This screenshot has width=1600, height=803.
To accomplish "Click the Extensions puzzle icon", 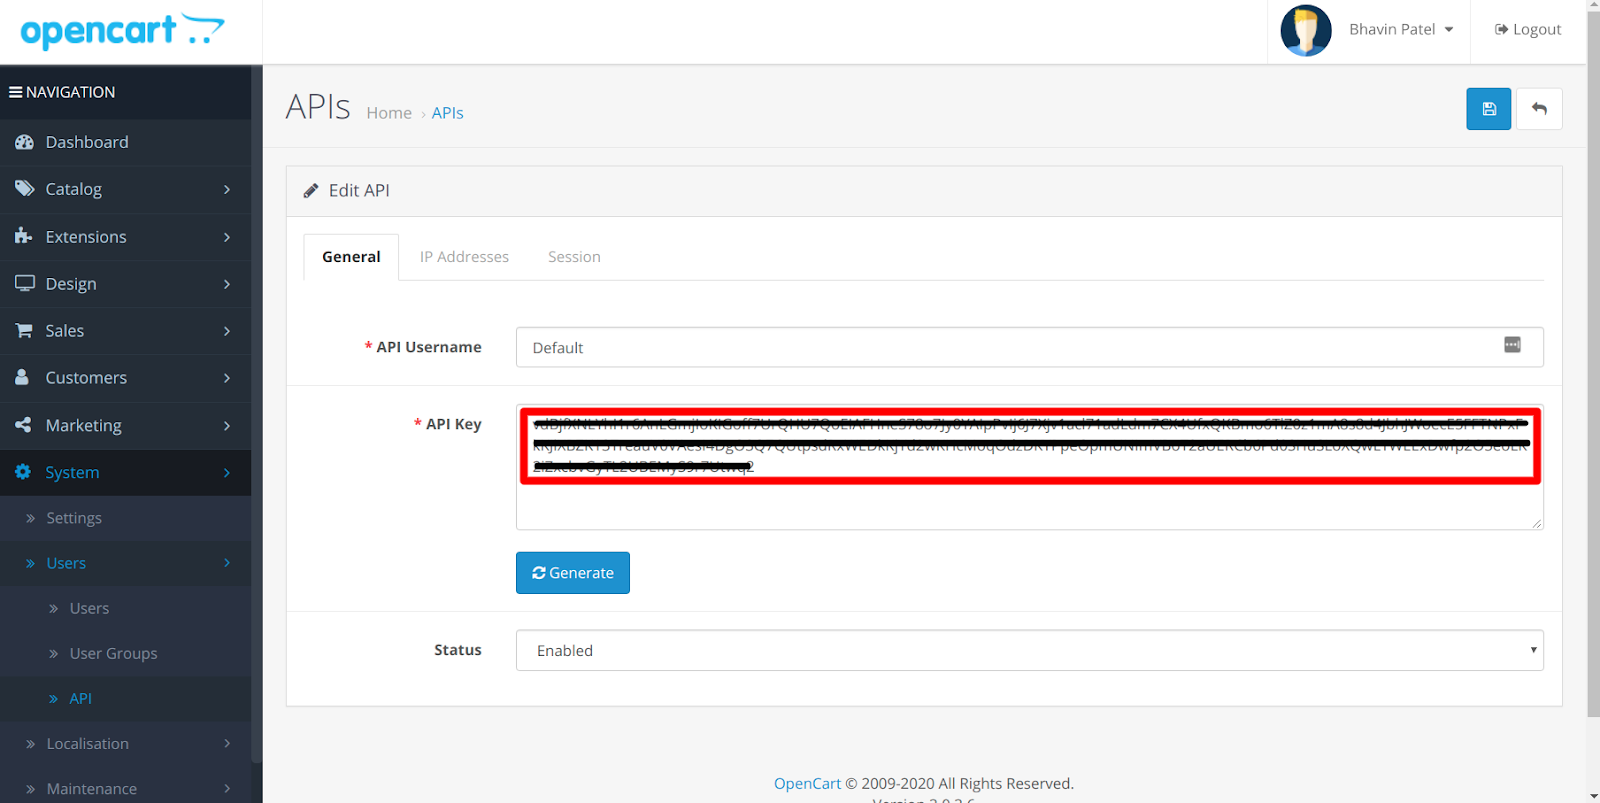I will (x=24, y=236).
